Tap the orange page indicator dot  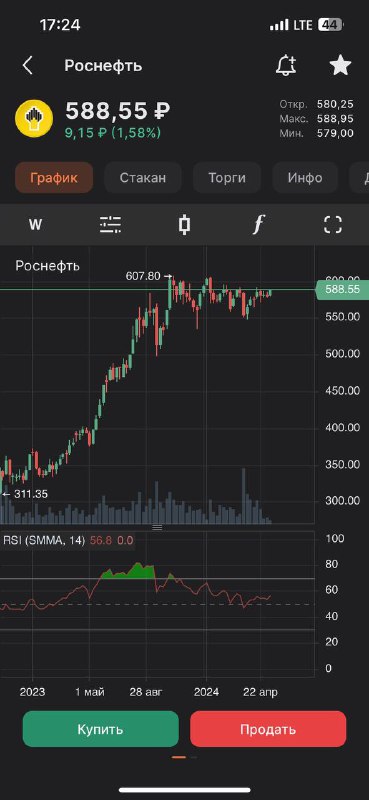point(179,757)
